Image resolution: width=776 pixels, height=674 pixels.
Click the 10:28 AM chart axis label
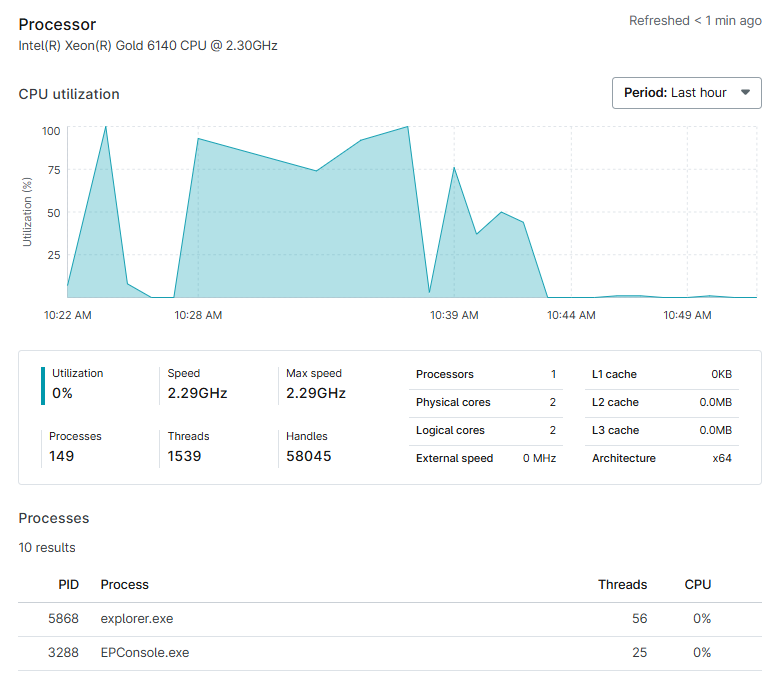(x=198, y=315)
